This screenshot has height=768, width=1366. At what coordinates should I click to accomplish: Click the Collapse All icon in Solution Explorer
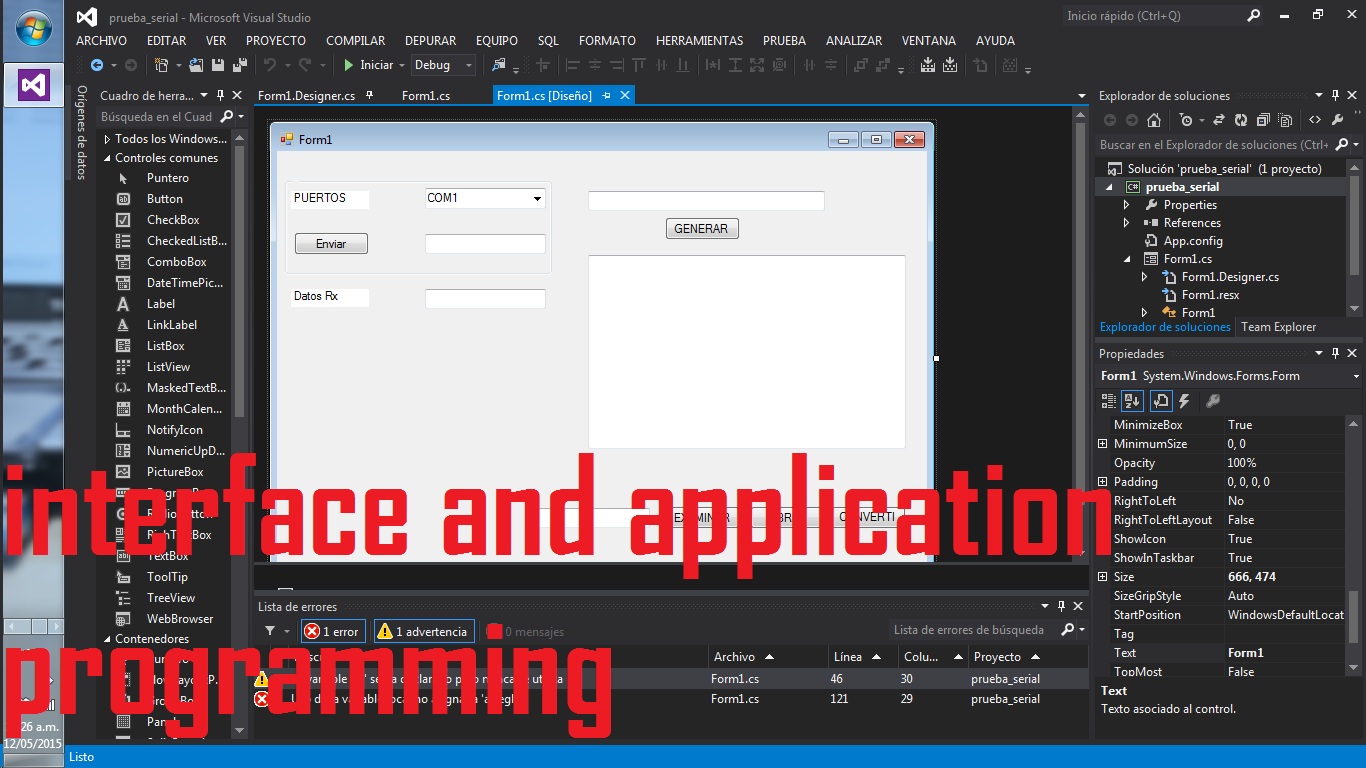1262,120
